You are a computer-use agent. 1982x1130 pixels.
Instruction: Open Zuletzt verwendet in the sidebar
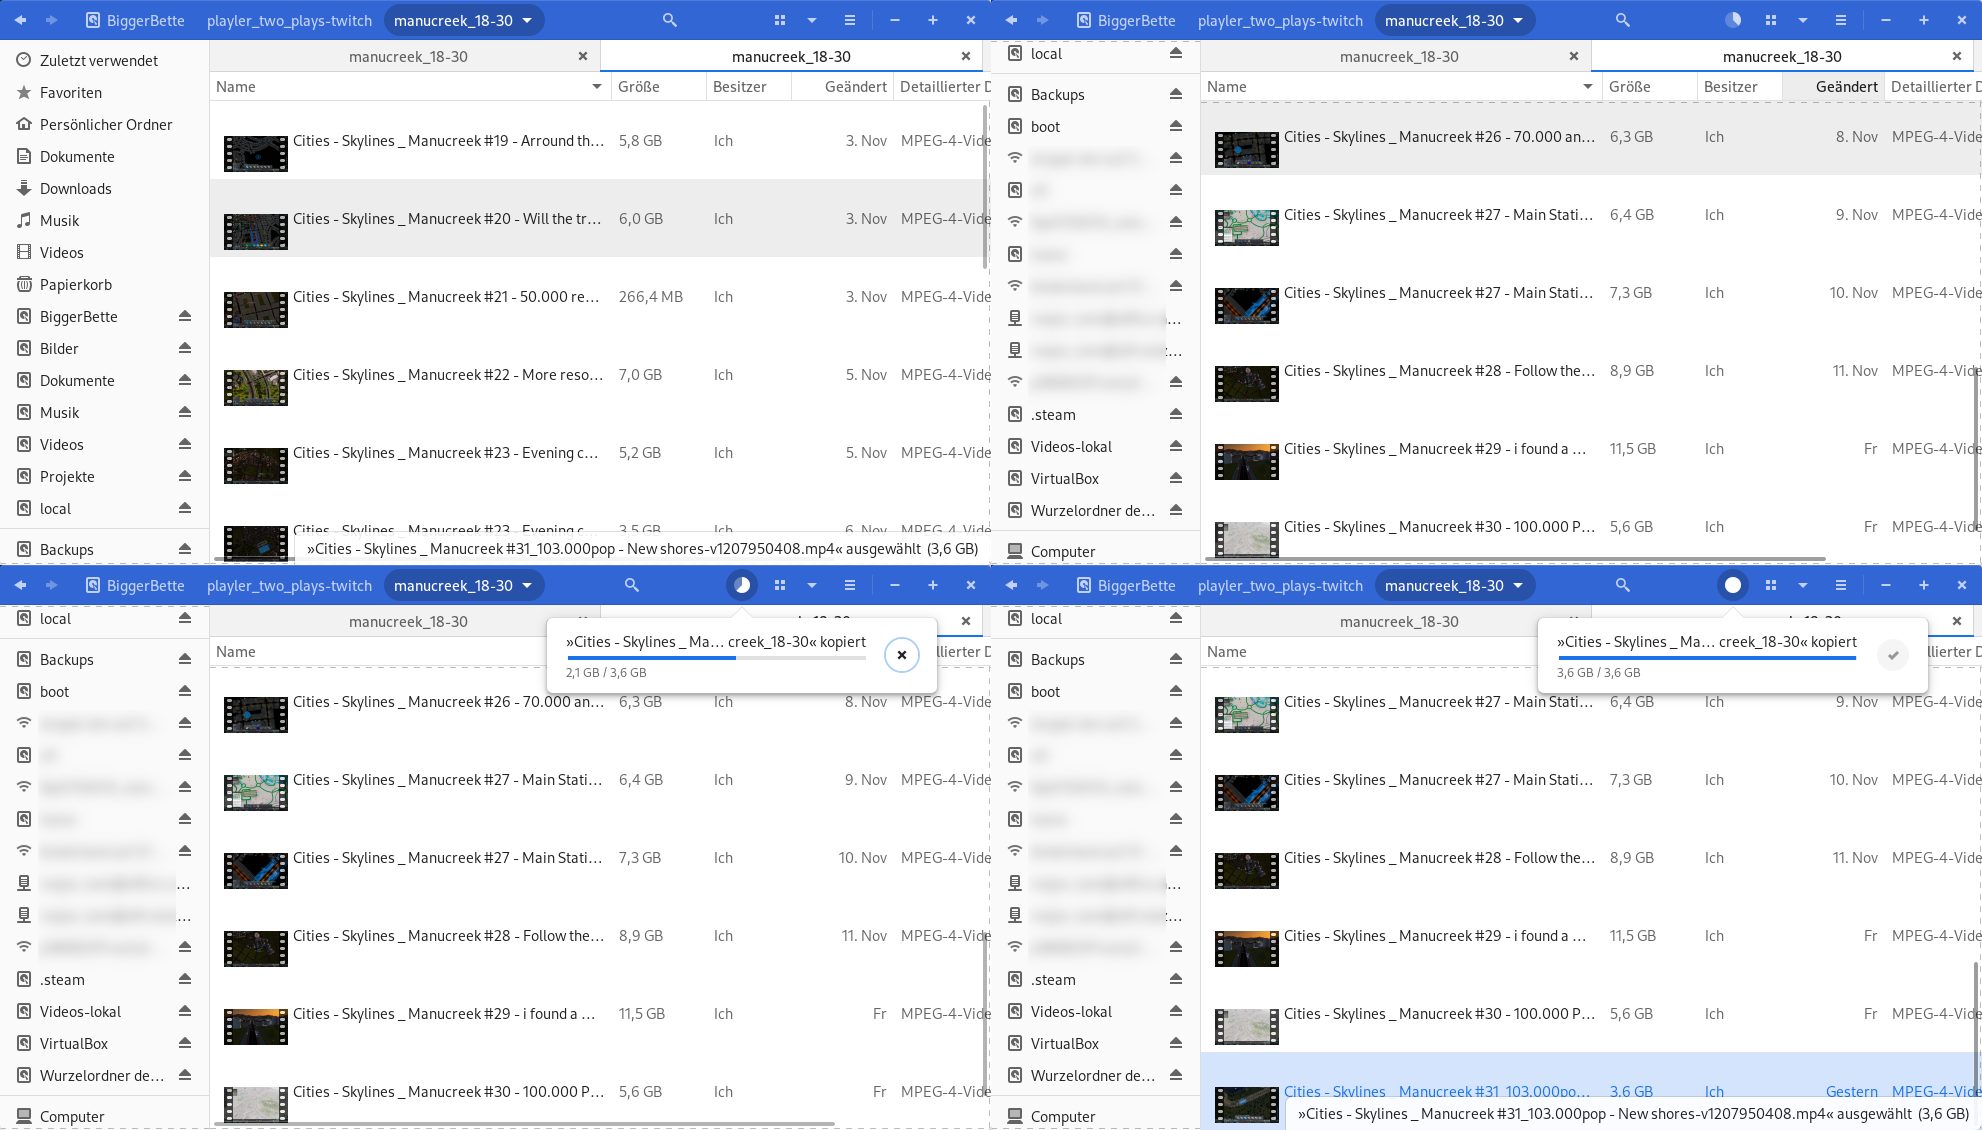(x=104, y=60)
